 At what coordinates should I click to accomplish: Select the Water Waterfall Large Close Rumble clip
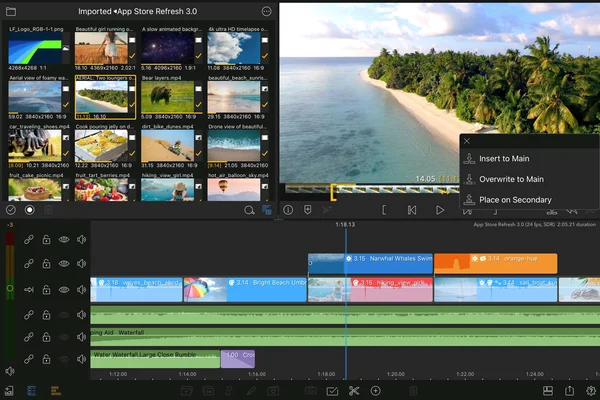click(x=155, y=359)
